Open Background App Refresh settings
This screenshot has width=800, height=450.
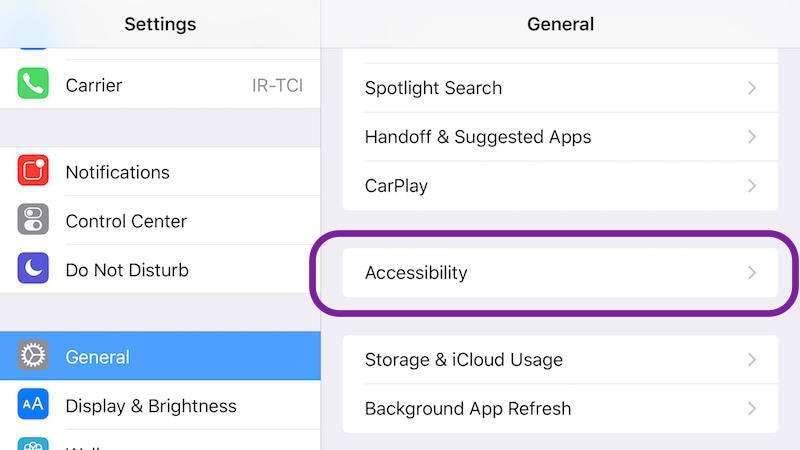(x=468, y=408)
